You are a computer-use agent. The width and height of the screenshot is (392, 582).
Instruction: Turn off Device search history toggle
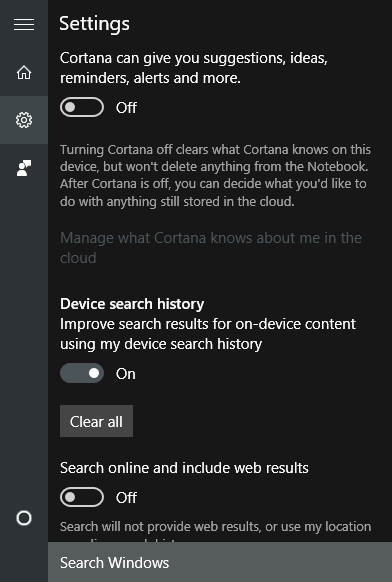(x=82, y=373)
